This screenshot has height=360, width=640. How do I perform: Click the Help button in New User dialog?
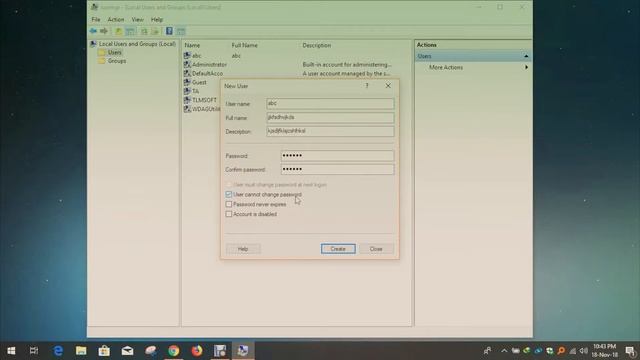point(243,249)
